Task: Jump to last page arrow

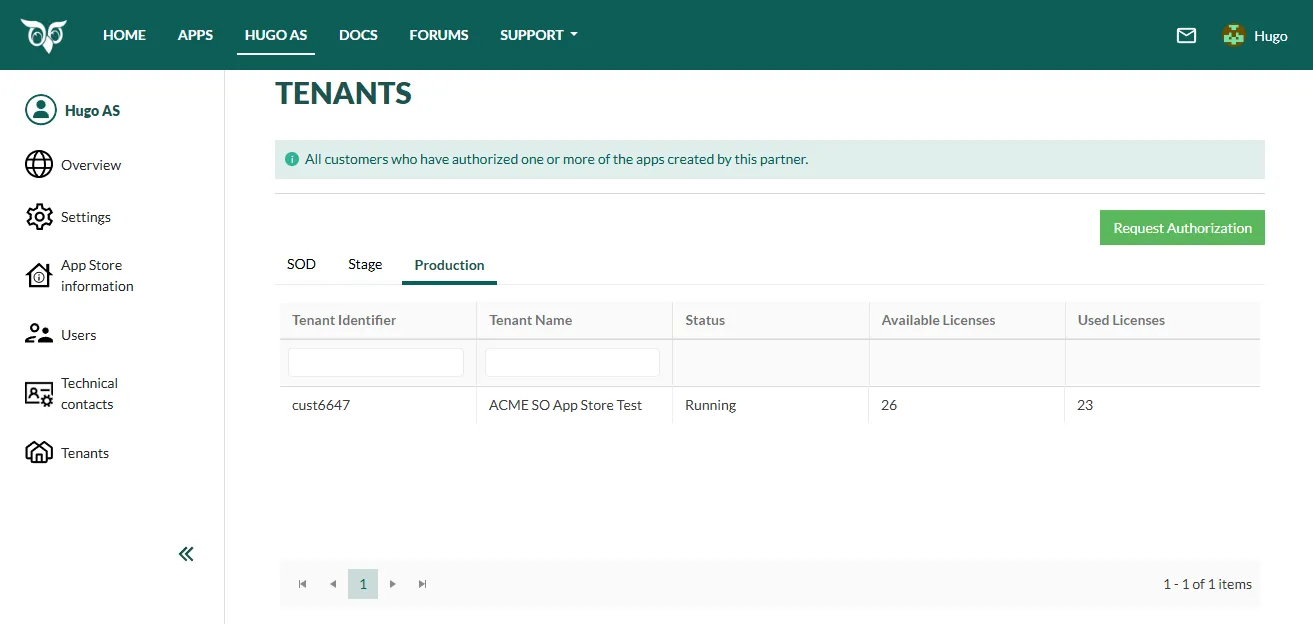Action: click(x=423, y=584)
